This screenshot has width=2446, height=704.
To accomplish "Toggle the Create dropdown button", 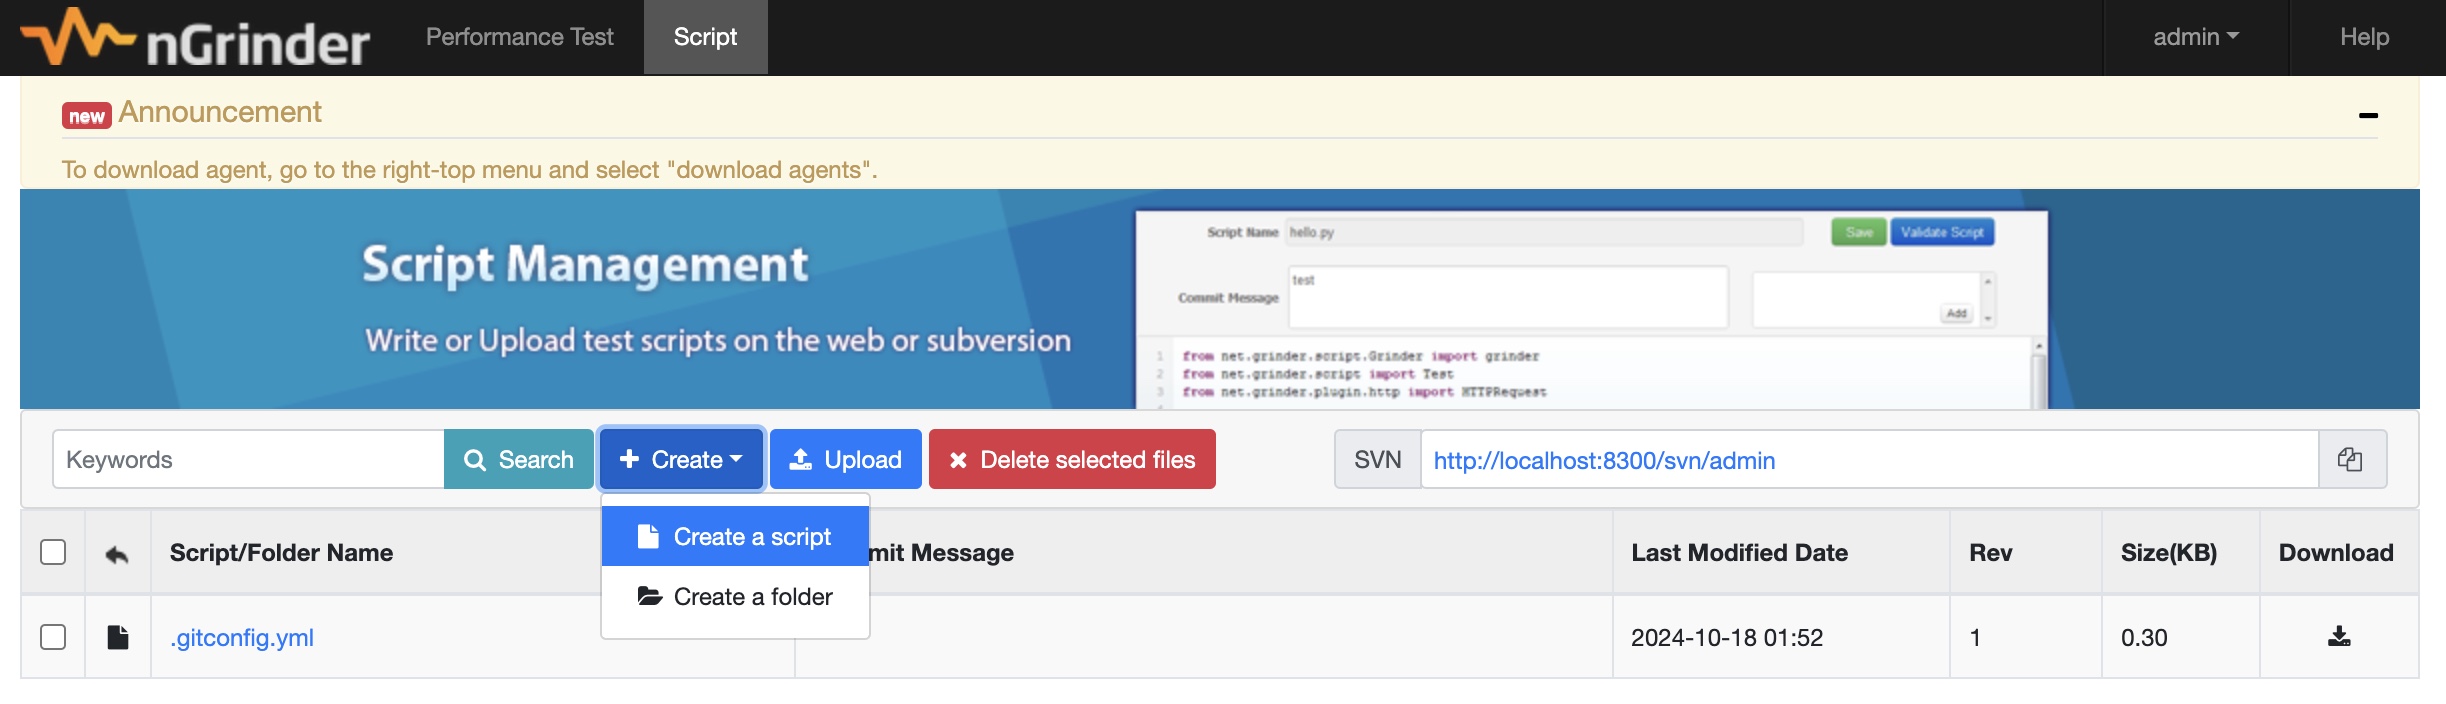I will (x=681, y=459).
